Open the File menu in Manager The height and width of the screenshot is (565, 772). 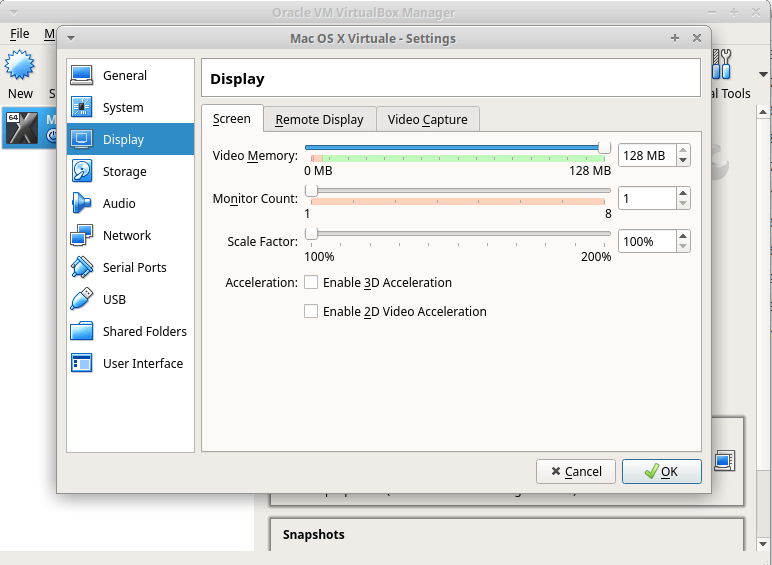pos(20,33)
